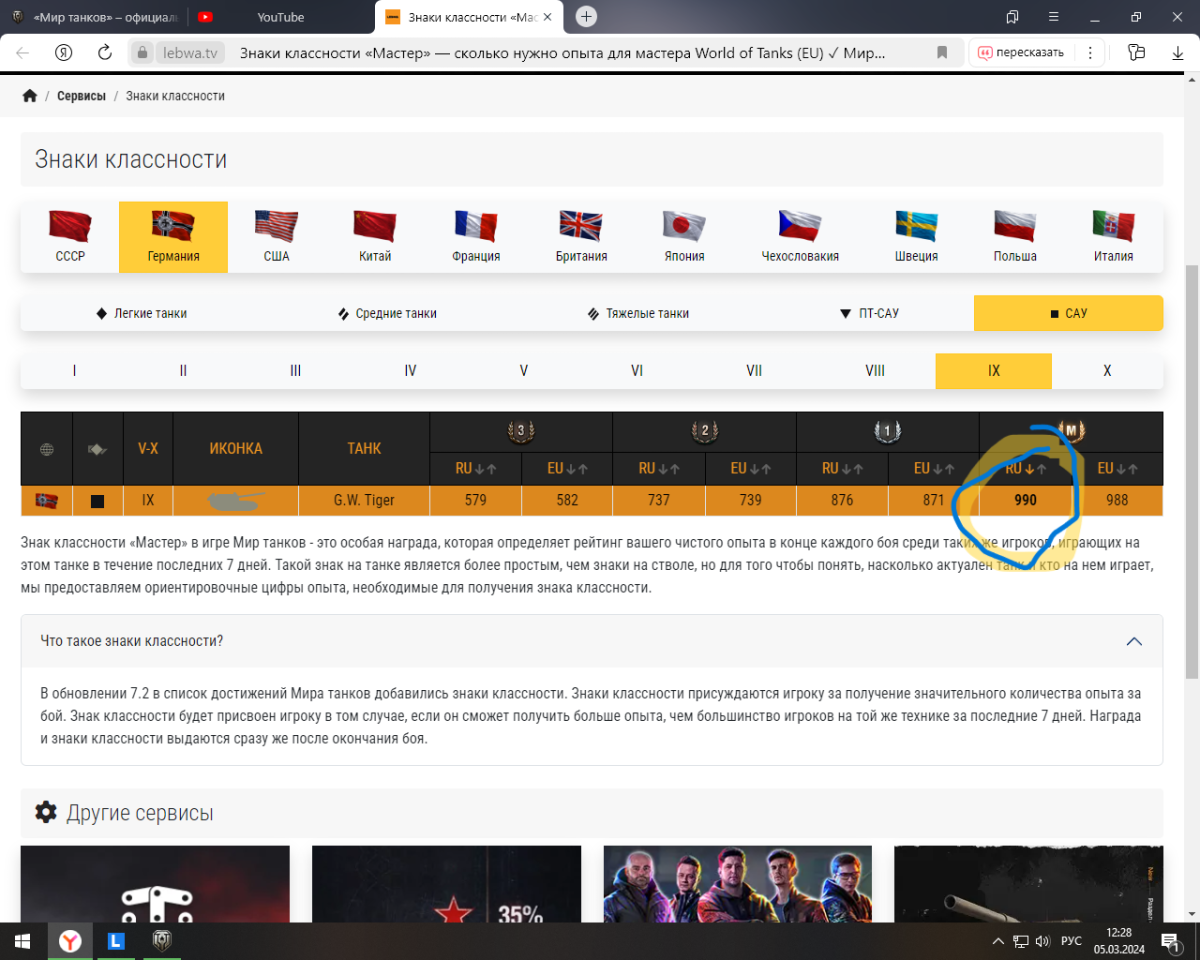The height and width of the screenshot is (960, 1200).
Task: Select tier VII
Action: (754, 370)
